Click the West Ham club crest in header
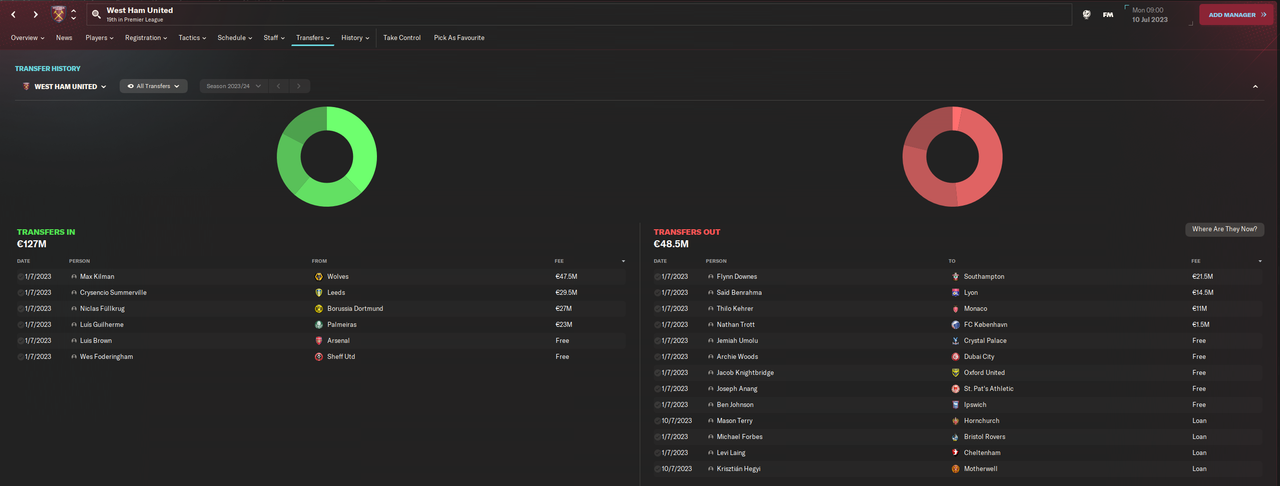 pyautogui.click(x=58, y=15)
